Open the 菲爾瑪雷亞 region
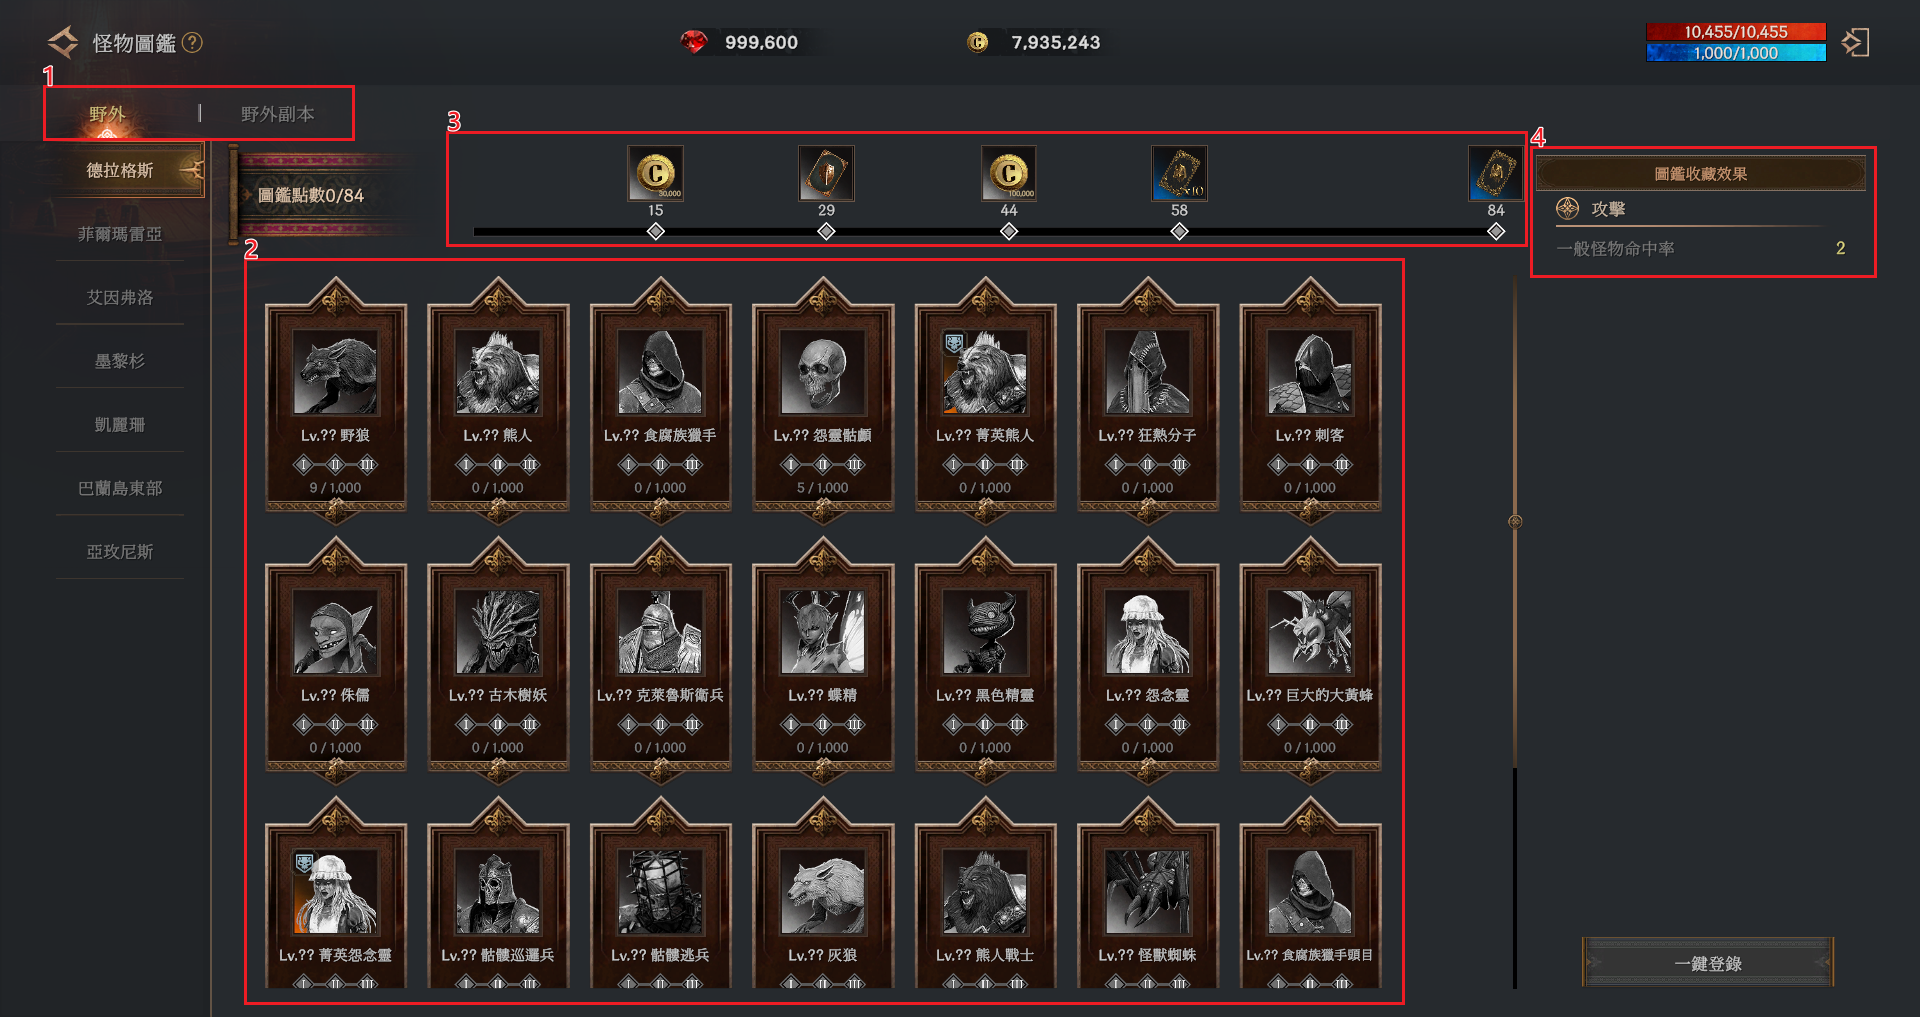1920x1017 pixels. [x=120, y=234]
